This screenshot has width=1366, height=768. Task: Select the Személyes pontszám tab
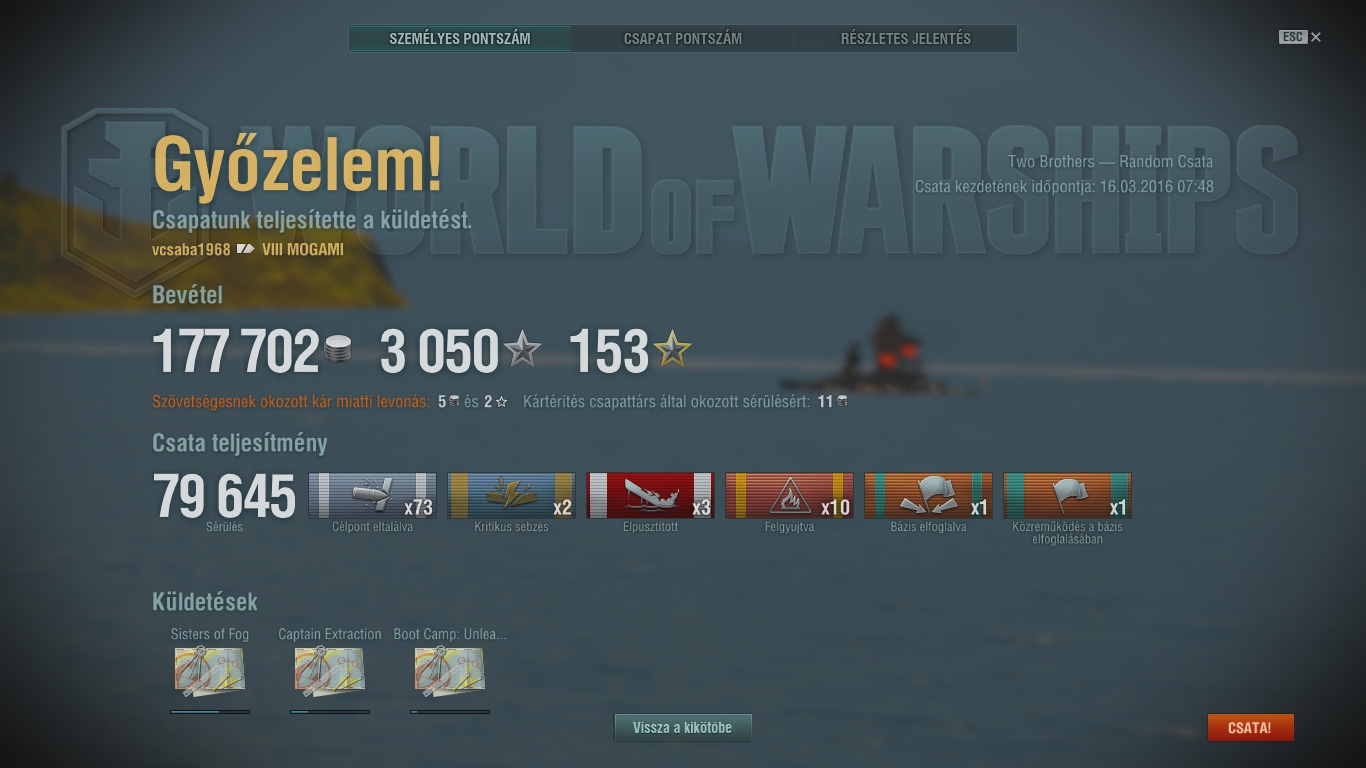coord(460,39)
